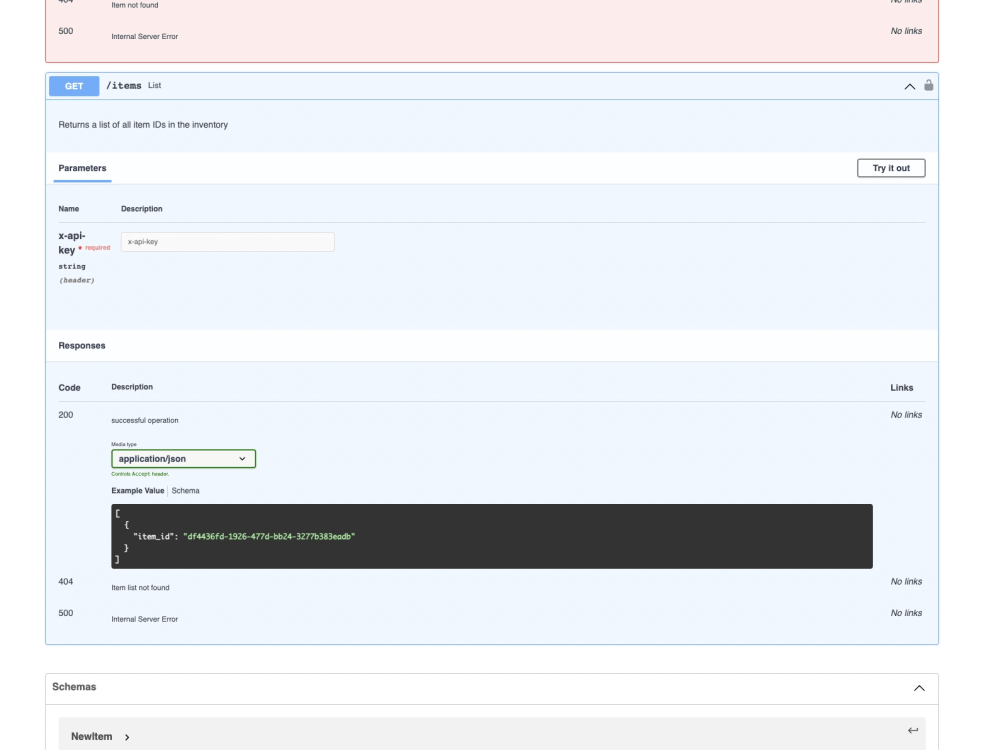1000x750 pixels.
Task: Click the Try it out button
Action: (x=890, y=167)
